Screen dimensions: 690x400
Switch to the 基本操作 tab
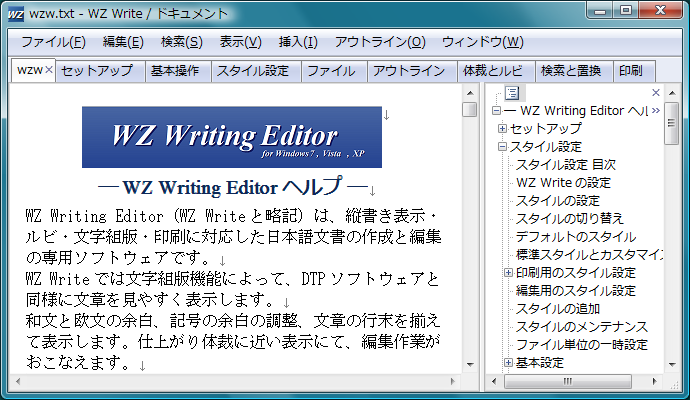[x=178, y=71]
